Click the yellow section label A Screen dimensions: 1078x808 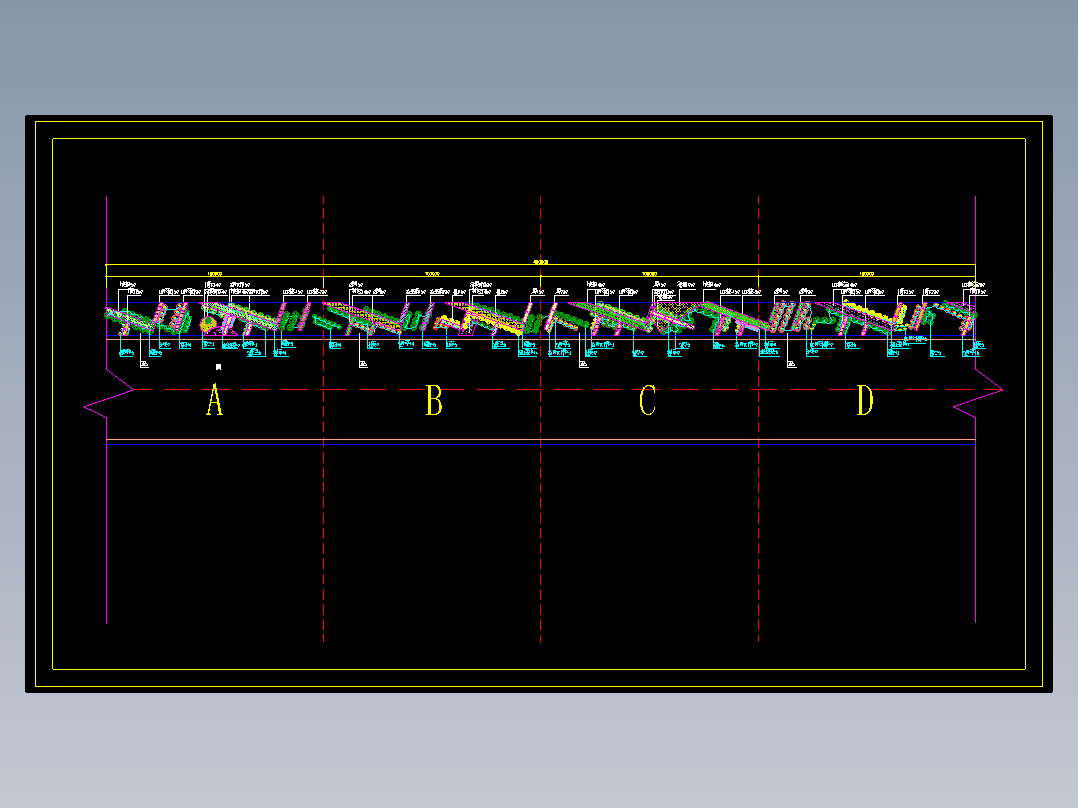[x=214, y=400]
